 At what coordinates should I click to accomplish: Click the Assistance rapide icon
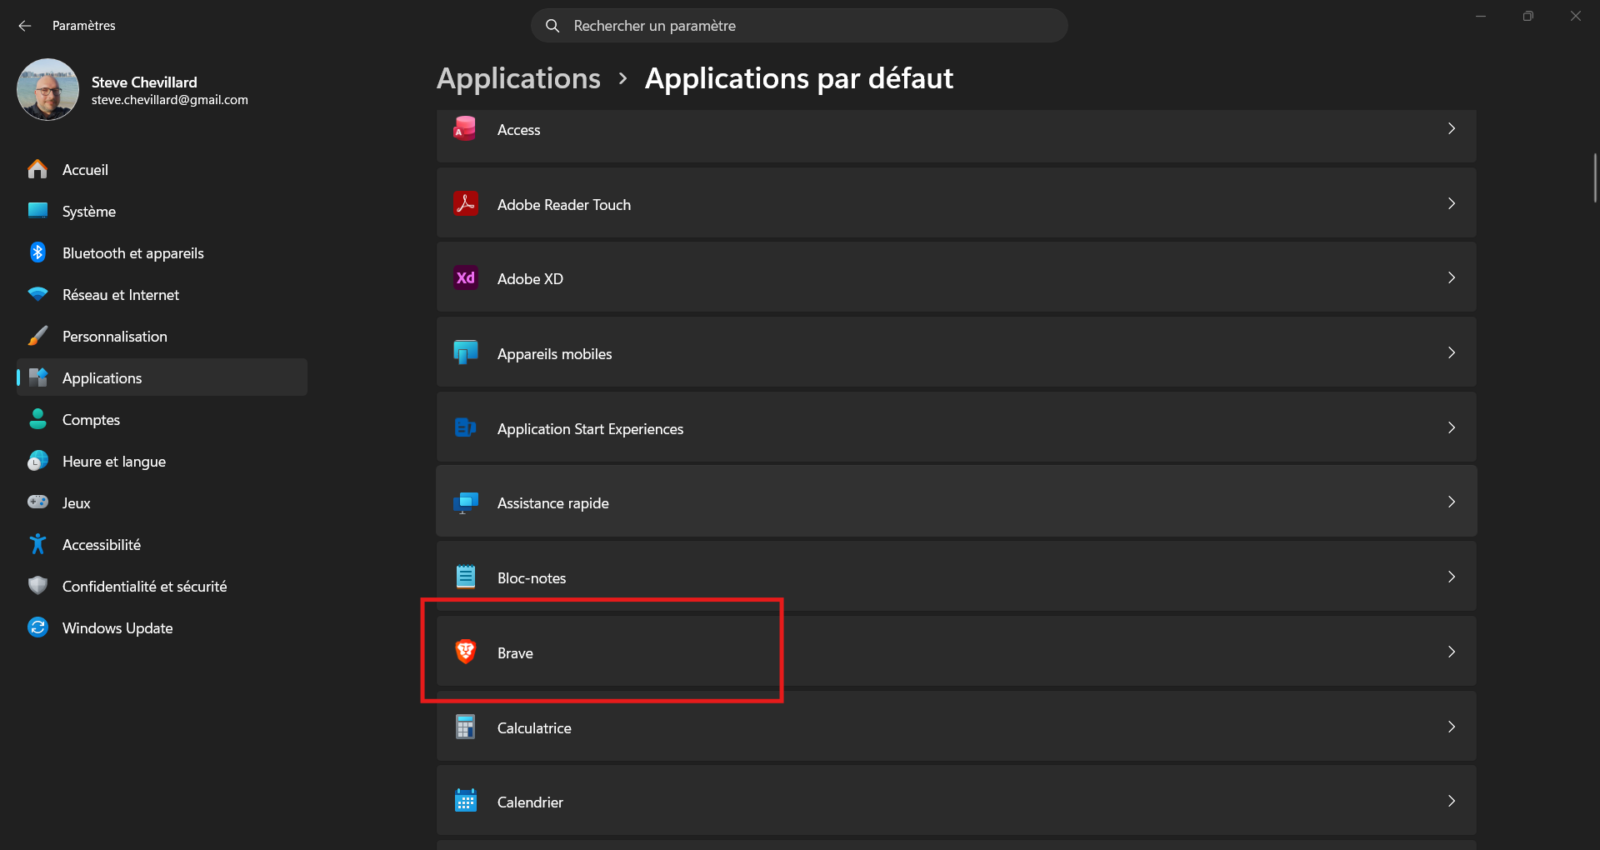pyautogui.click(x=465, y=502)
